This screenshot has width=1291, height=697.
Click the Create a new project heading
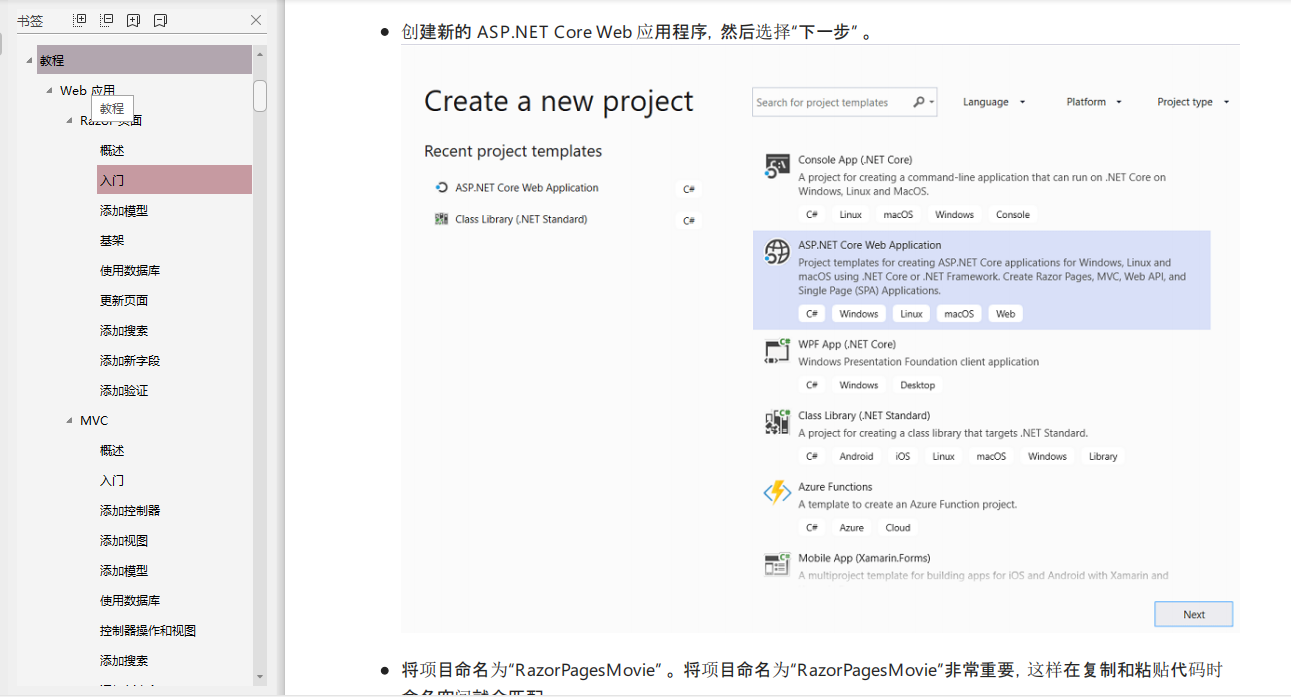(x=559, y=102)
